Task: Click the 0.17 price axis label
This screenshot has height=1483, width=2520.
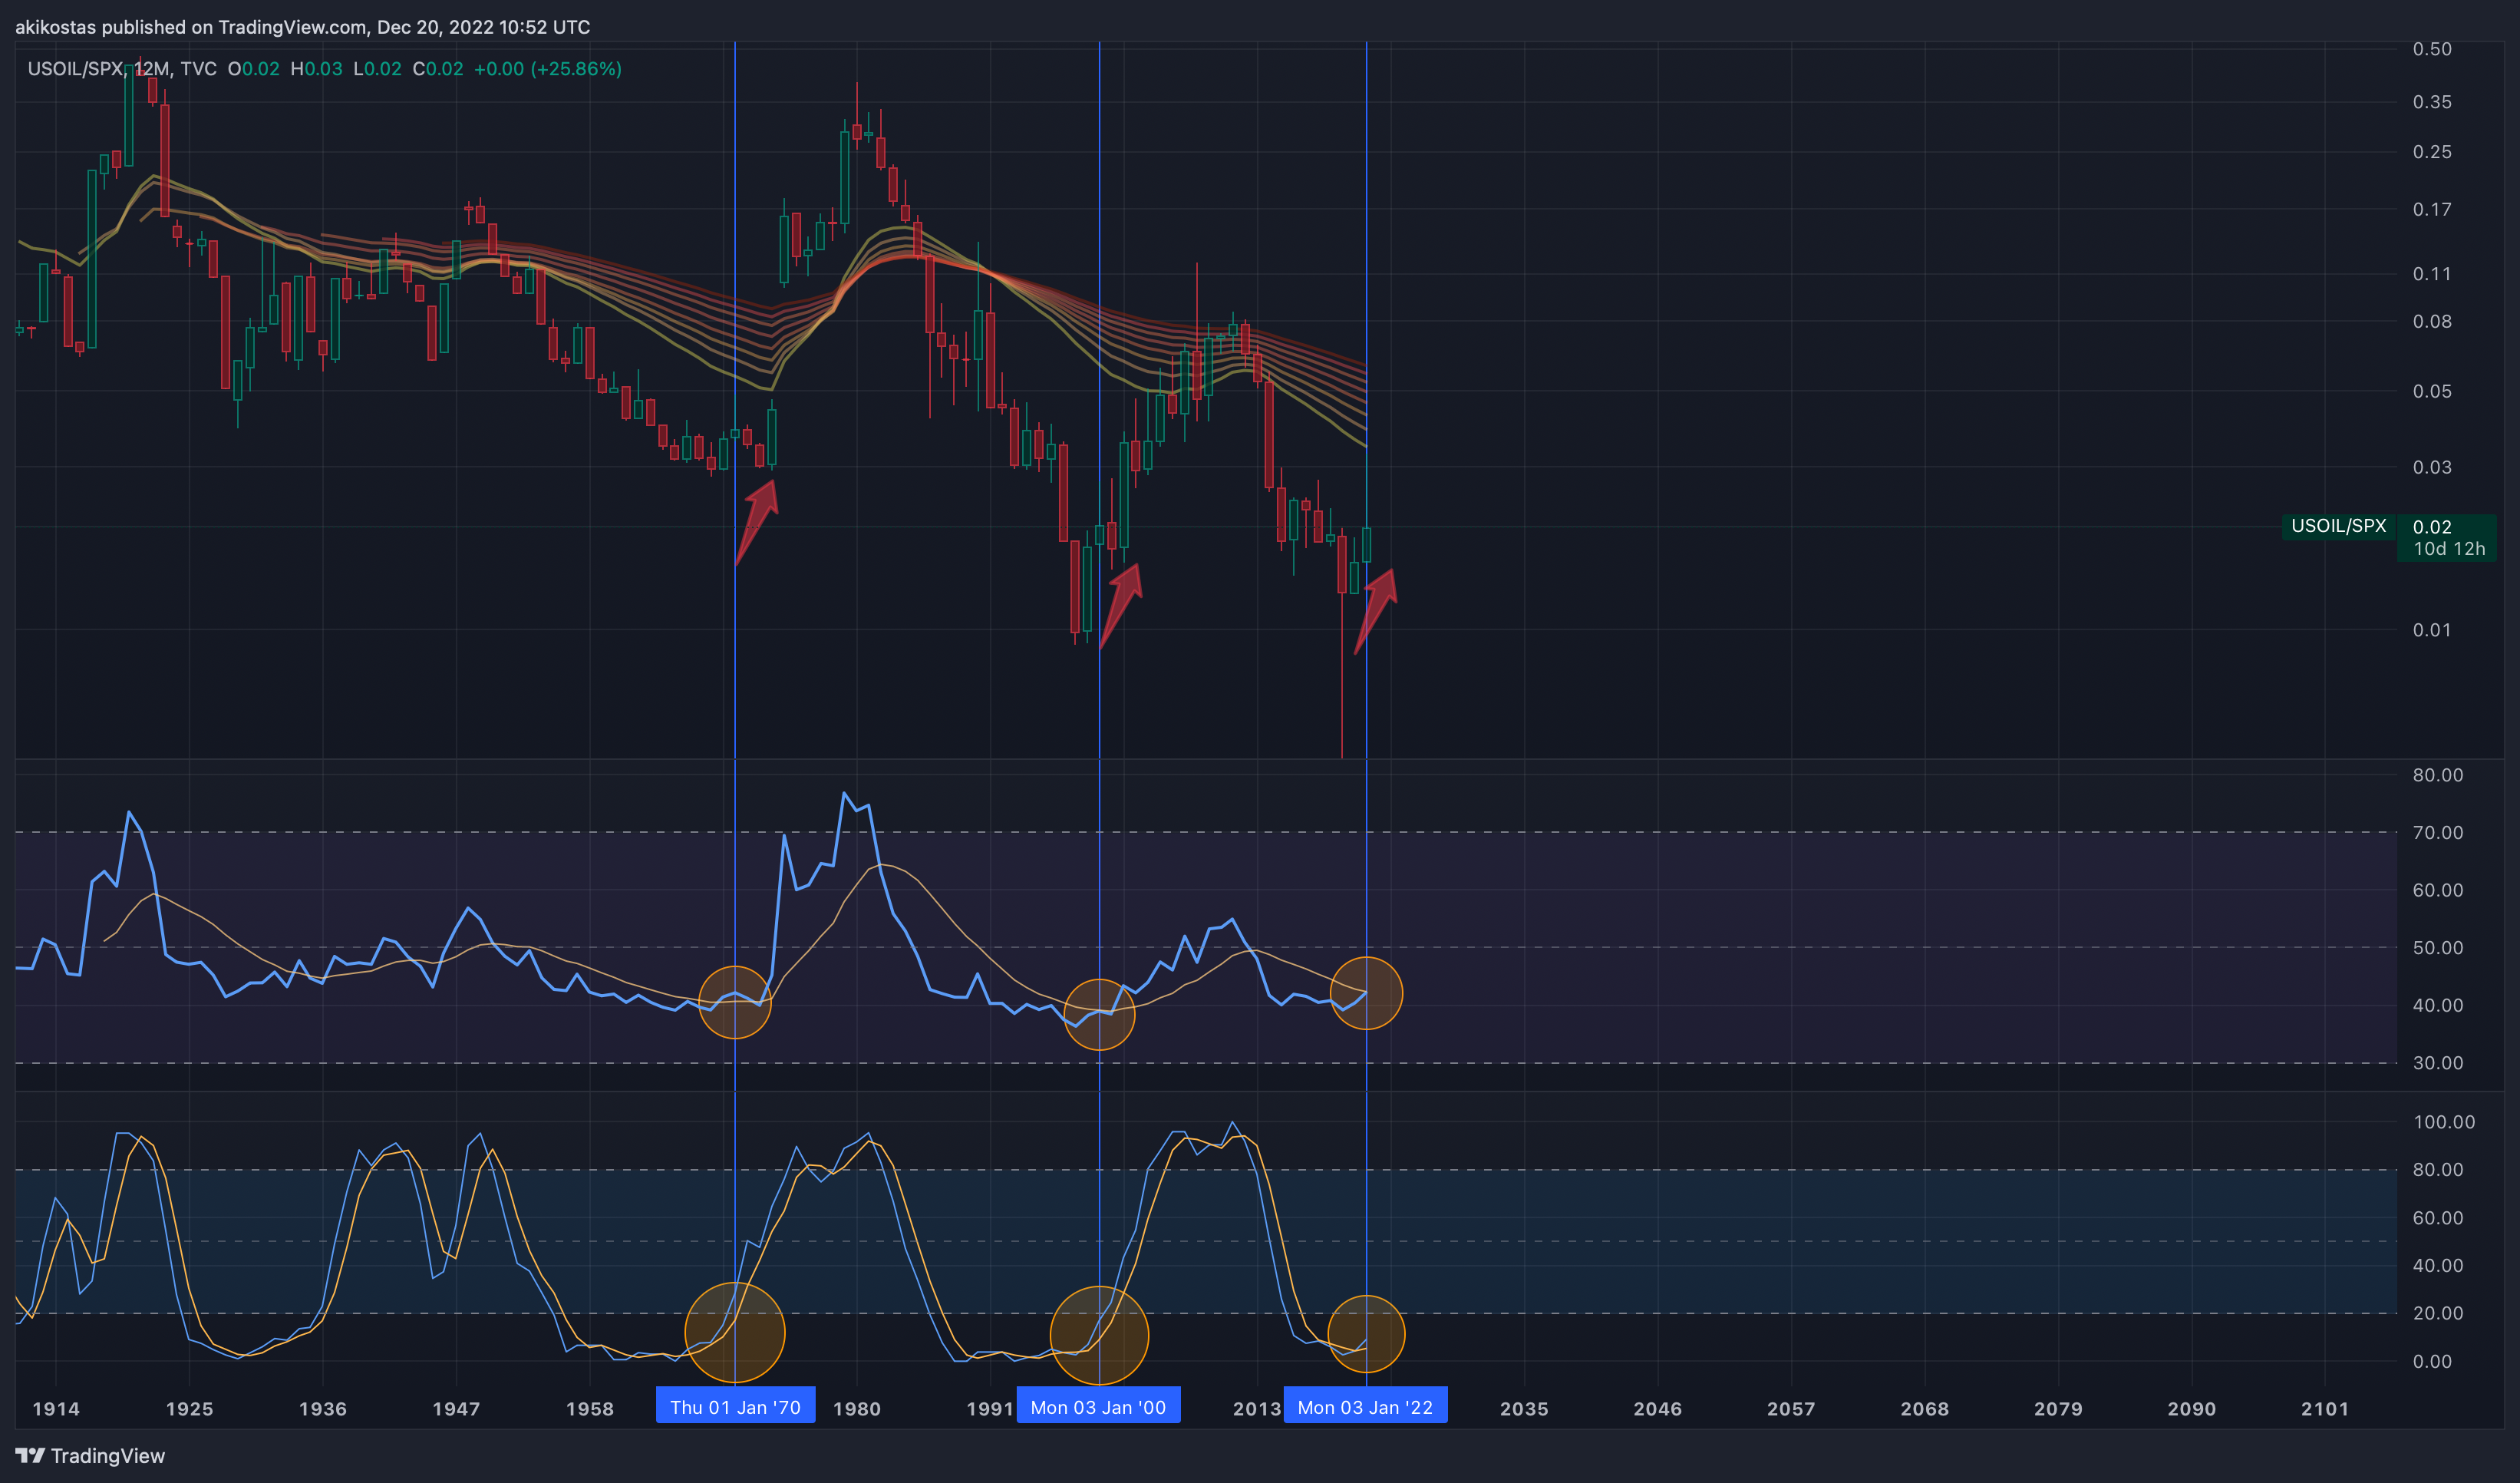Action: (2432, 210)
